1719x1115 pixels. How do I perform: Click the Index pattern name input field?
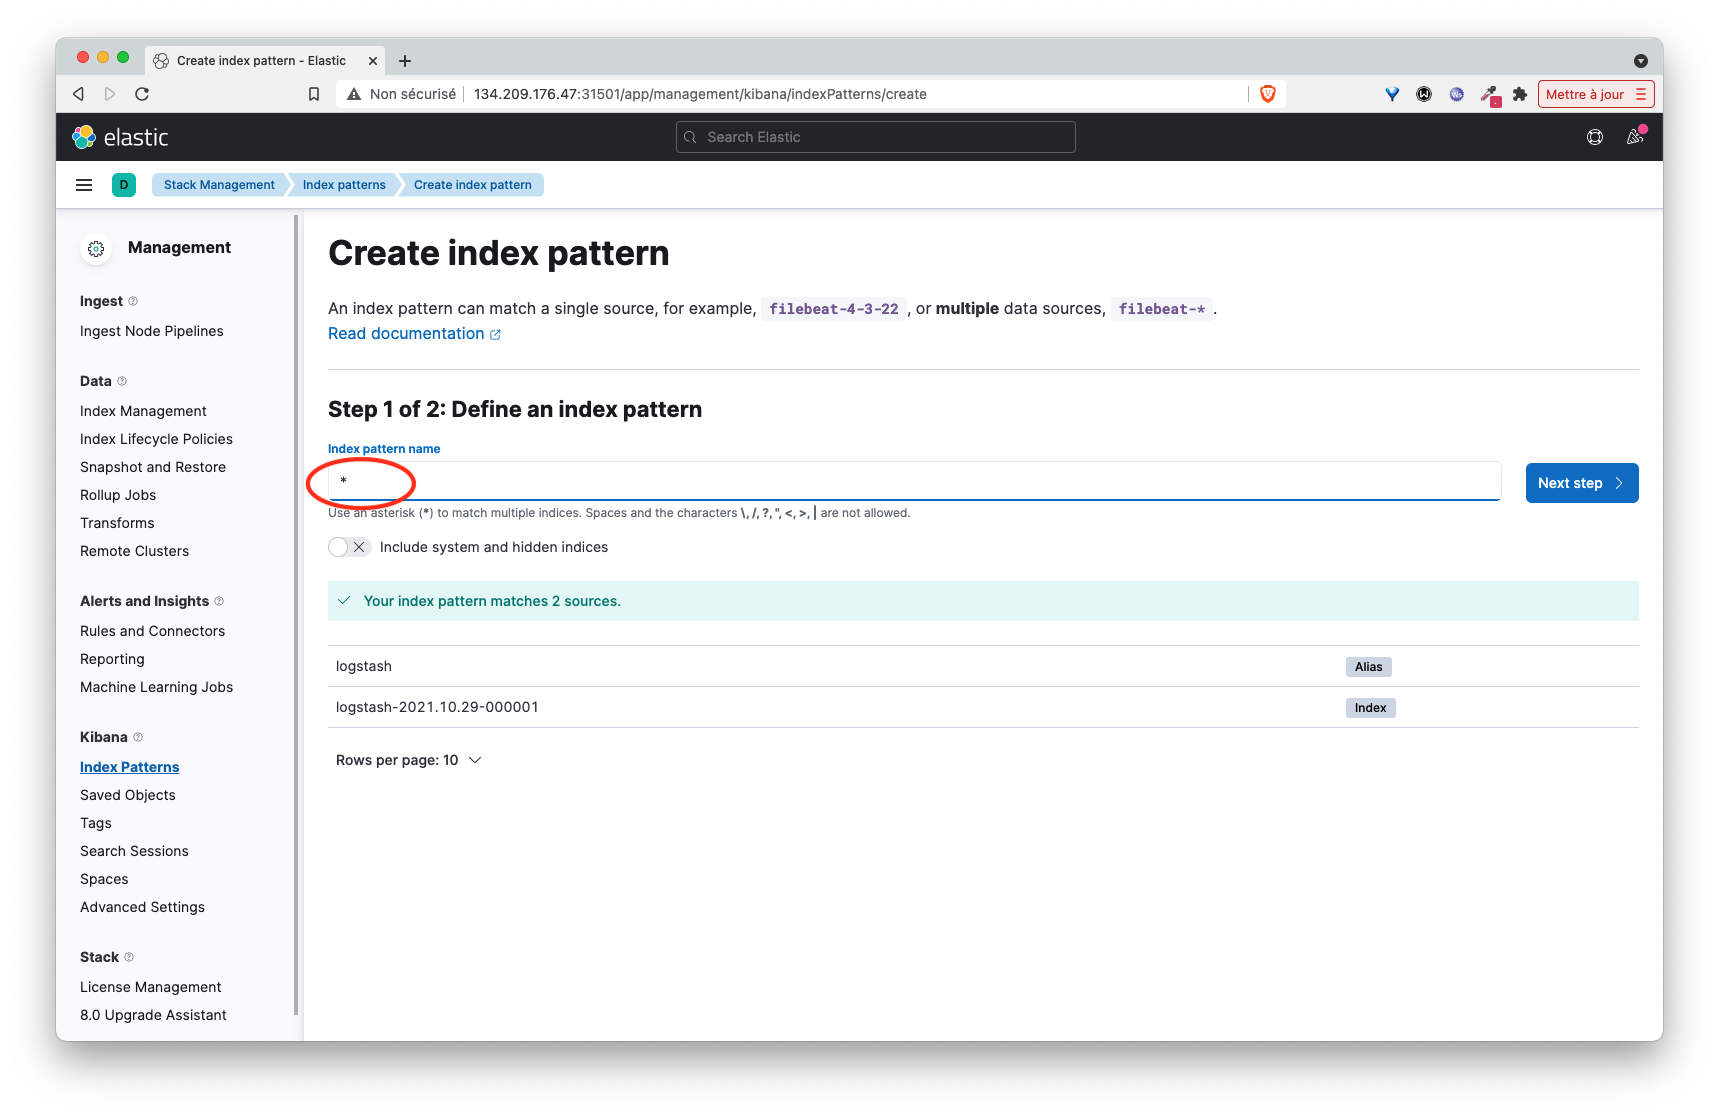914,481
